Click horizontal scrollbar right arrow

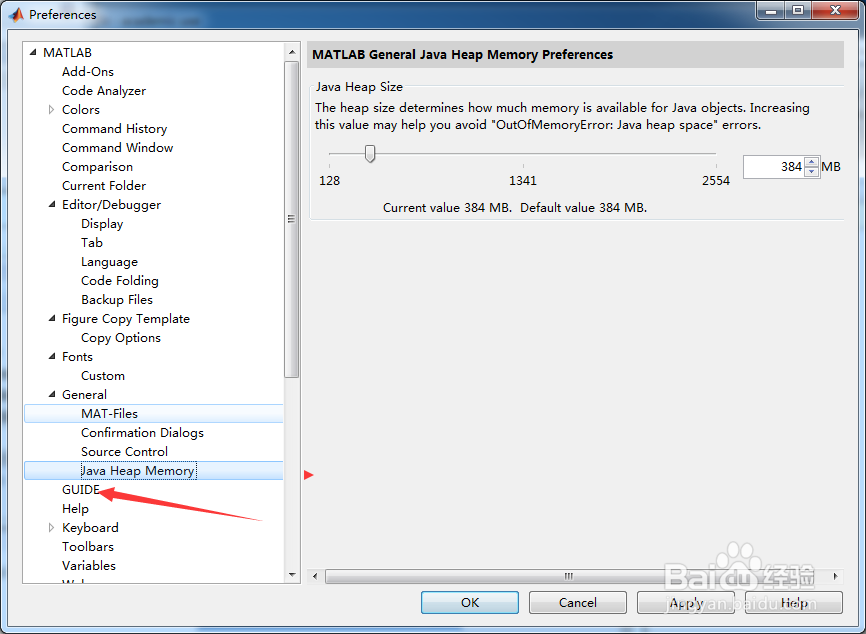point(836,576)
